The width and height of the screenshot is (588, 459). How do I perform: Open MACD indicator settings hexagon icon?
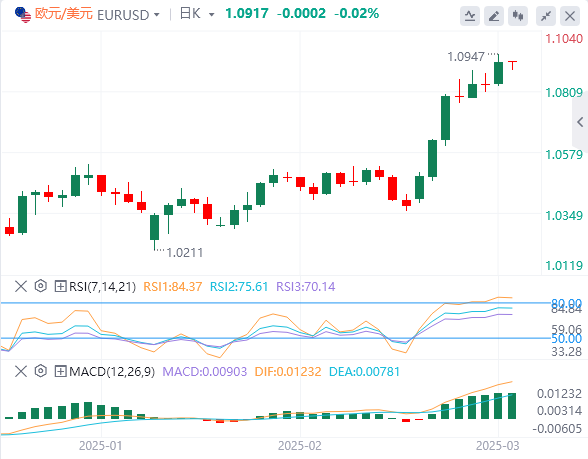[40, 371]
